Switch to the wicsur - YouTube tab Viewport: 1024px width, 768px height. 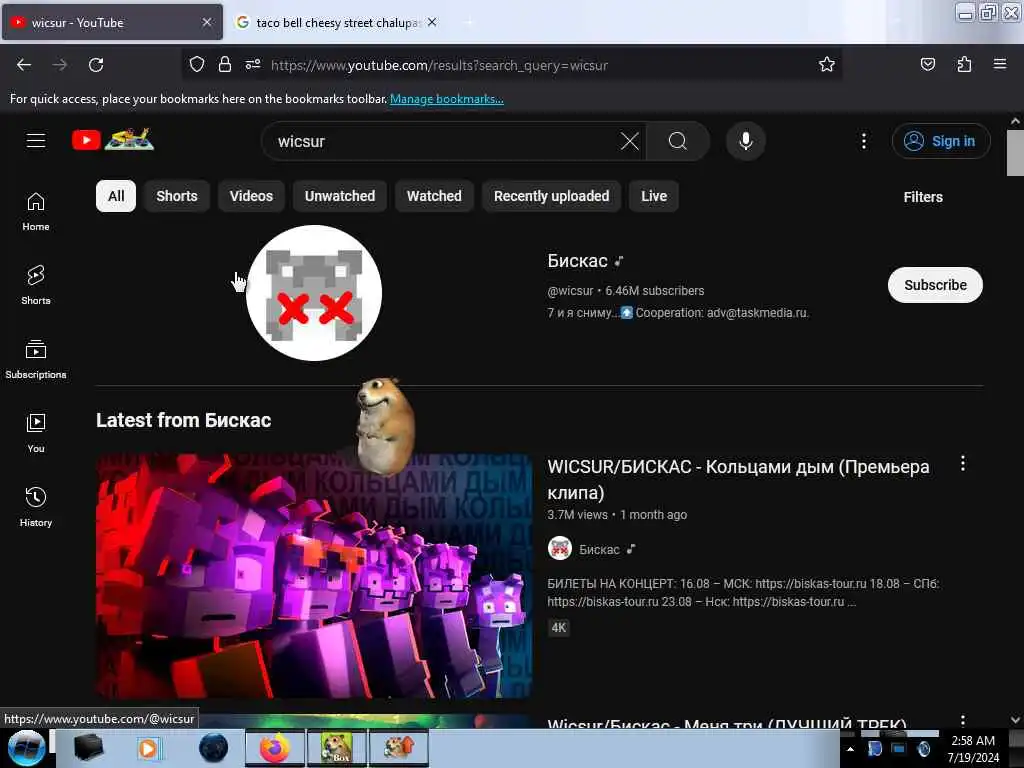pos(112,22)
